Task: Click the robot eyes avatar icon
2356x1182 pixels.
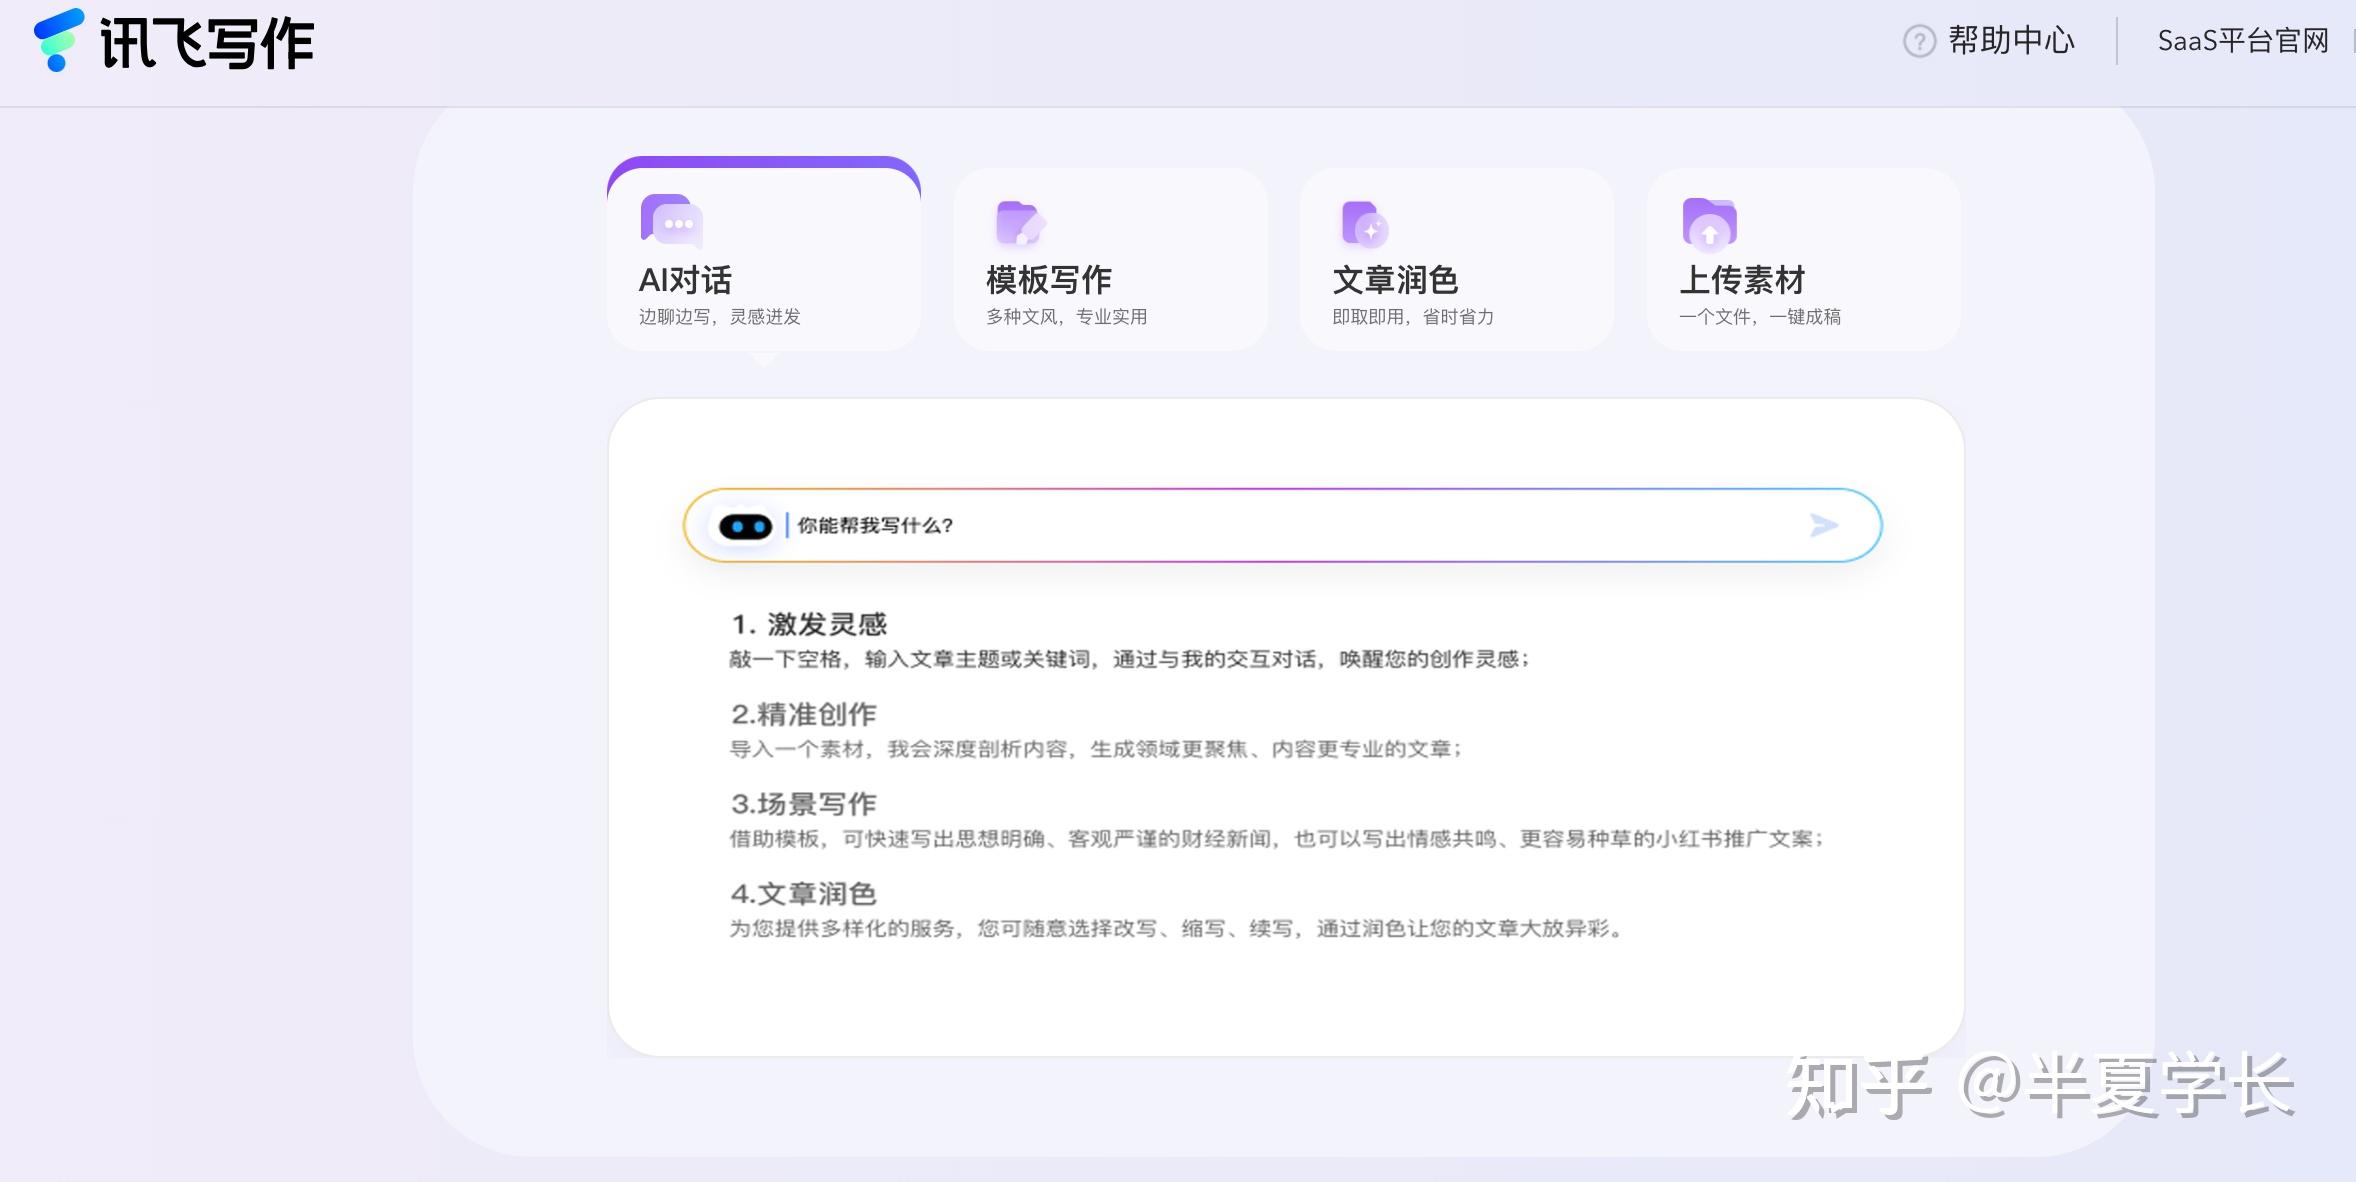Action: pos(745,526)
